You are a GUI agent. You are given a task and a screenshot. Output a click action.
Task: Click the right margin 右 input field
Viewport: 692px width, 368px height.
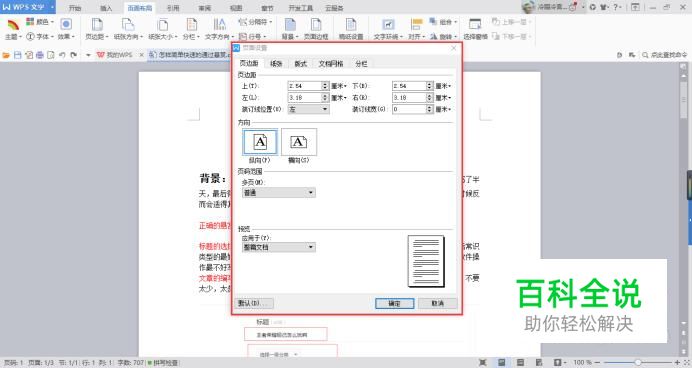click(x=409, y=98)
